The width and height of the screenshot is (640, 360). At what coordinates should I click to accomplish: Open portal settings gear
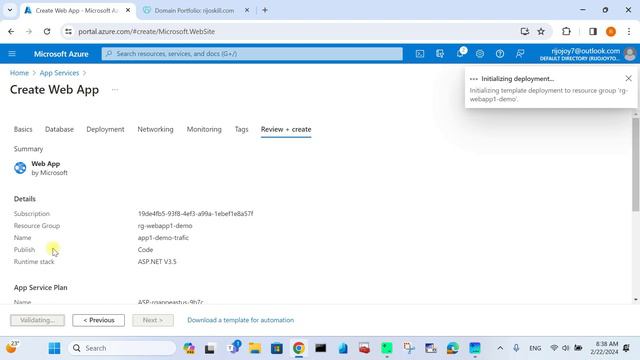(x=480, y=53)
